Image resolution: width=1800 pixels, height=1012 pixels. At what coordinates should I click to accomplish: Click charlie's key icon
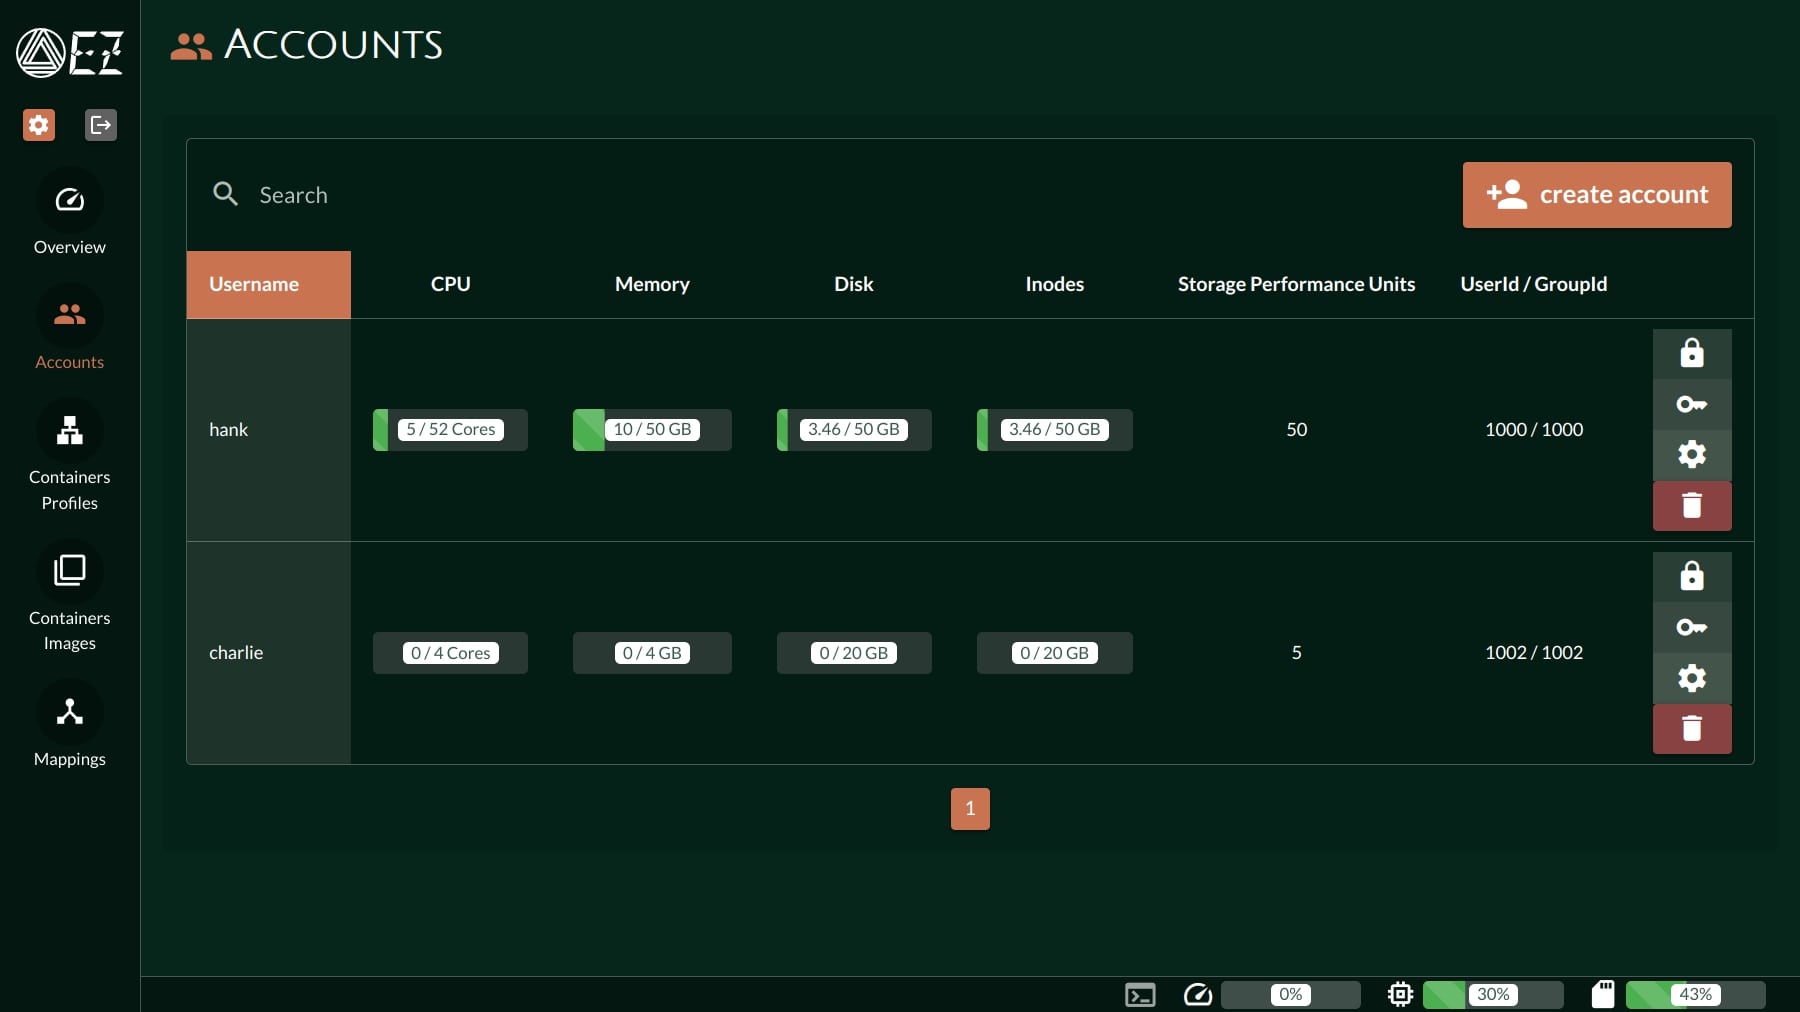(1691, 627)
